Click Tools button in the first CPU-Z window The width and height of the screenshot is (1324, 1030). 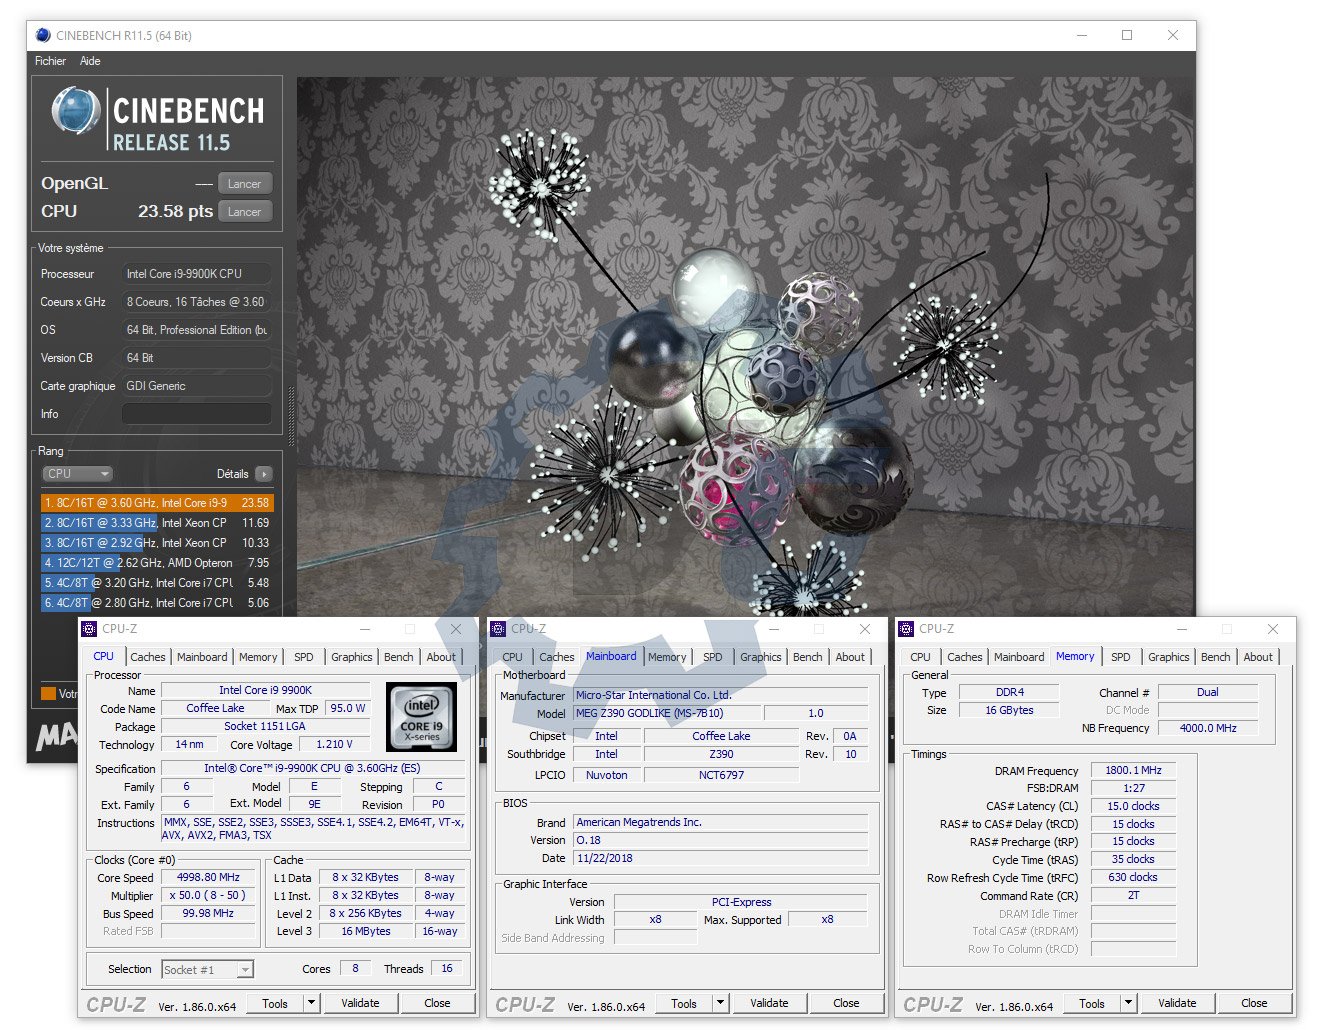[x=275, y=1003]
